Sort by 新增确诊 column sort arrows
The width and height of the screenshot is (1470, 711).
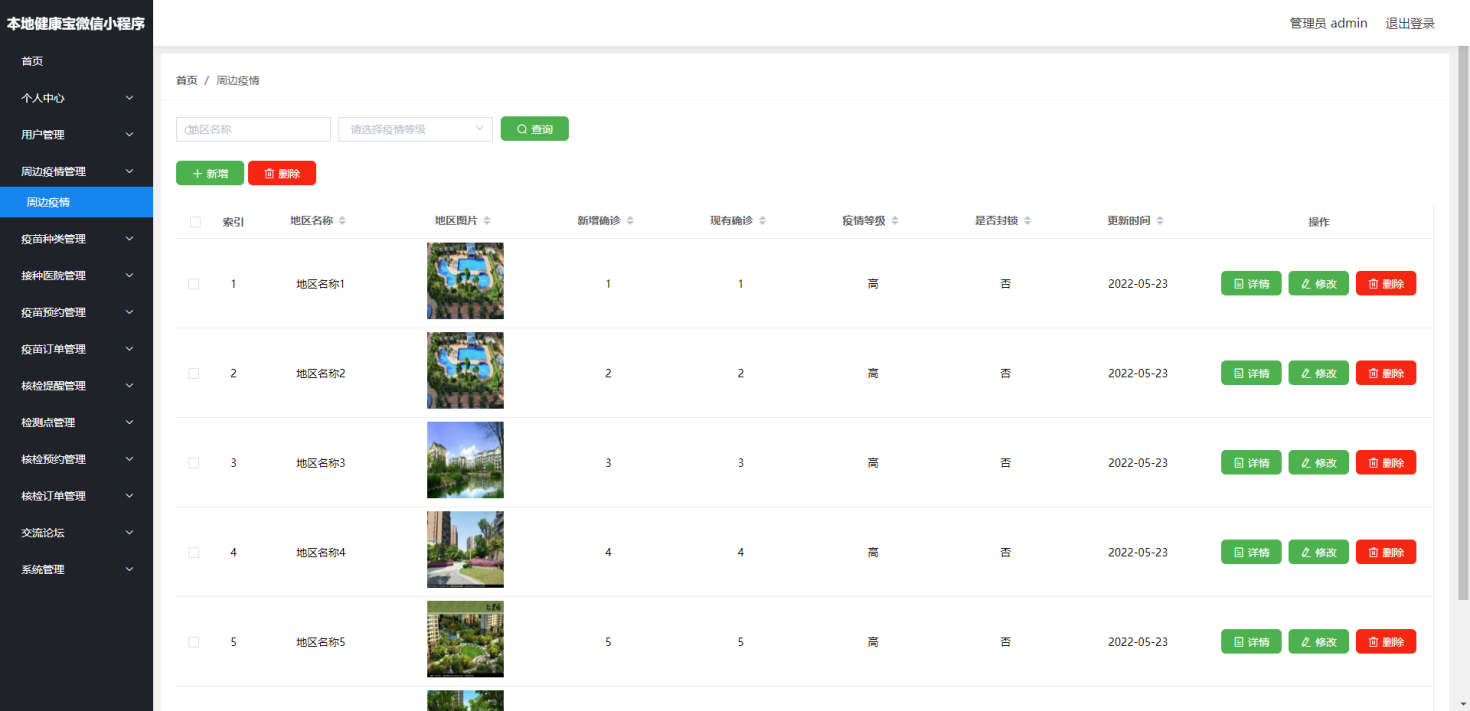click(629, 221)
